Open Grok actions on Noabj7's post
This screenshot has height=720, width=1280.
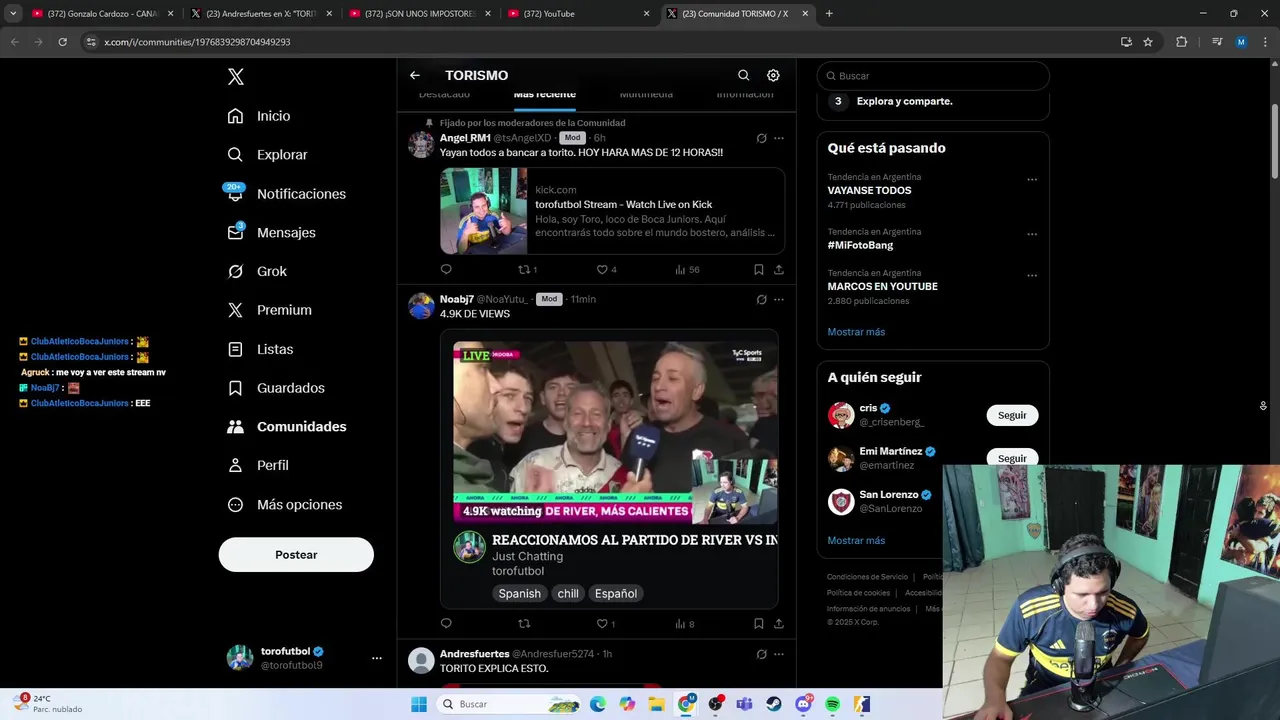click(x=761, y=299)
